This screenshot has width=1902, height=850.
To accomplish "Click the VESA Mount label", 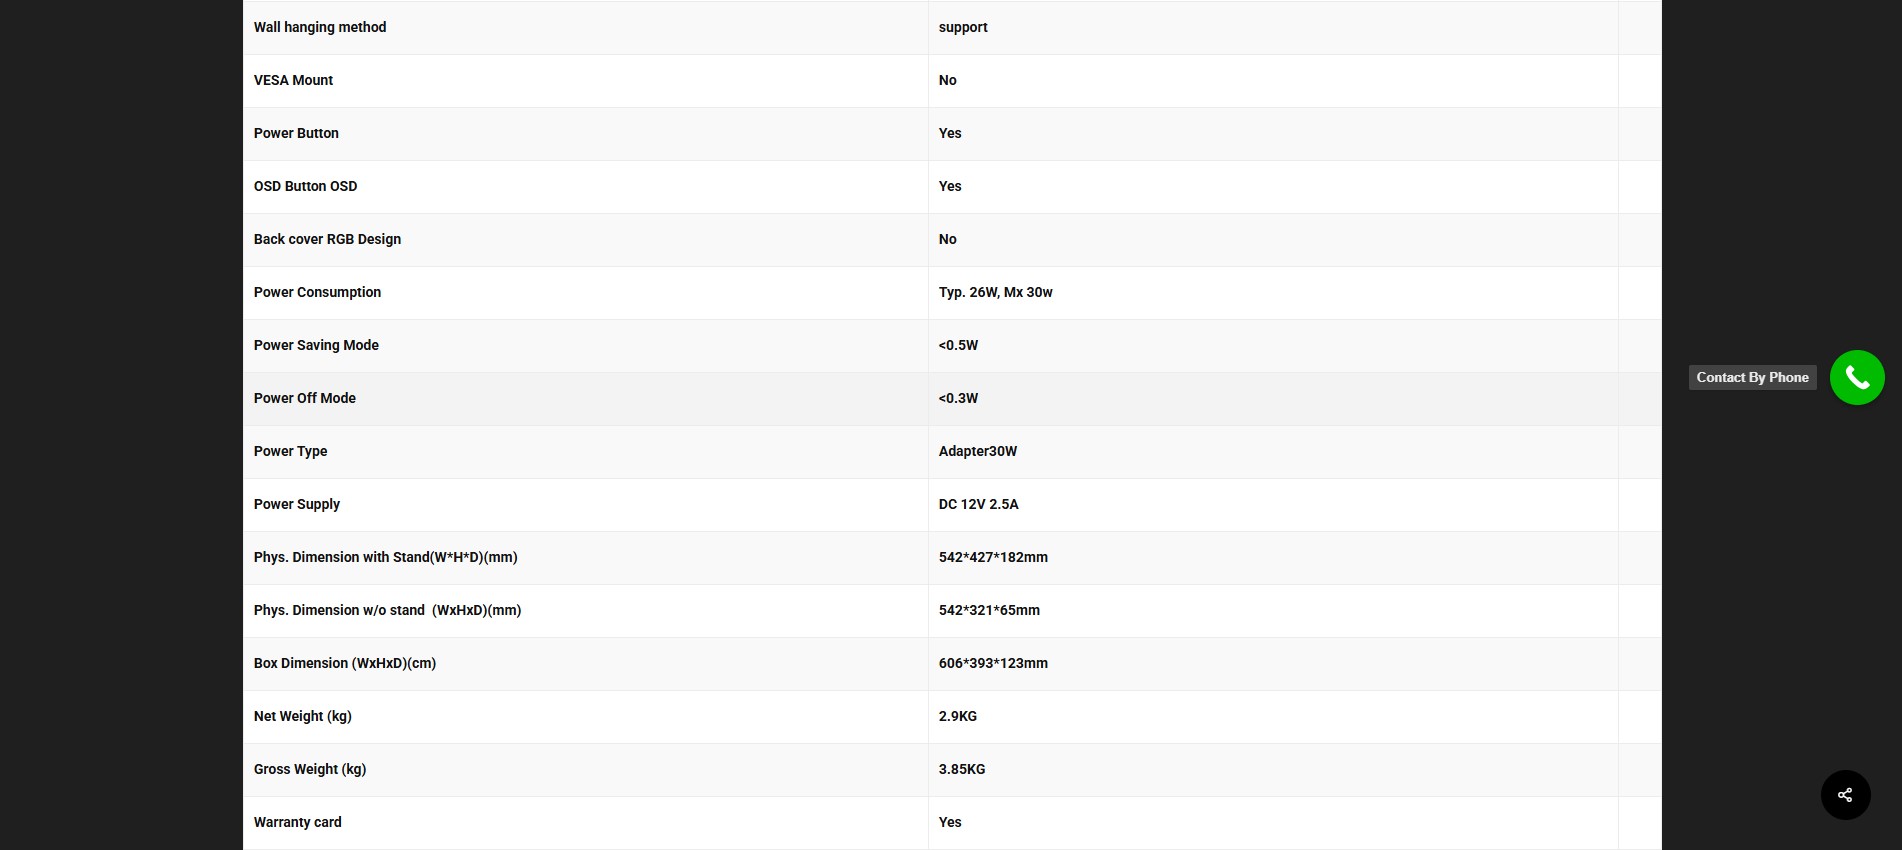I will point(293,80).
